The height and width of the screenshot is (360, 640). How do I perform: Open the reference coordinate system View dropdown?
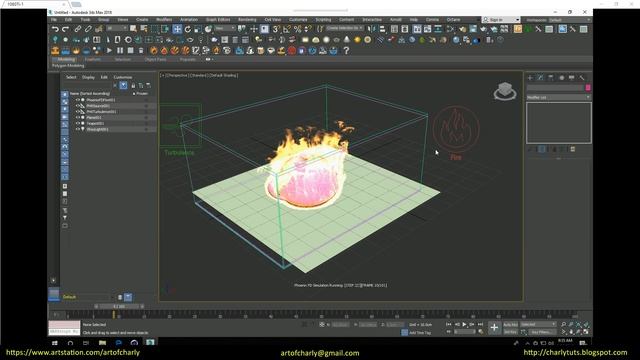[225, 28]
